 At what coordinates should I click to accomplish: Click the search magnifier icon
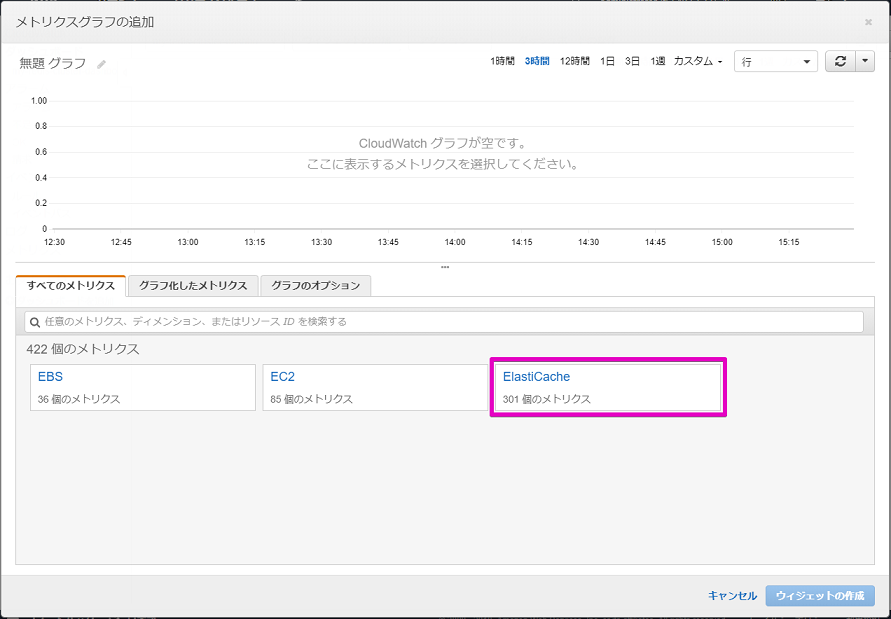tap(35, 322)
